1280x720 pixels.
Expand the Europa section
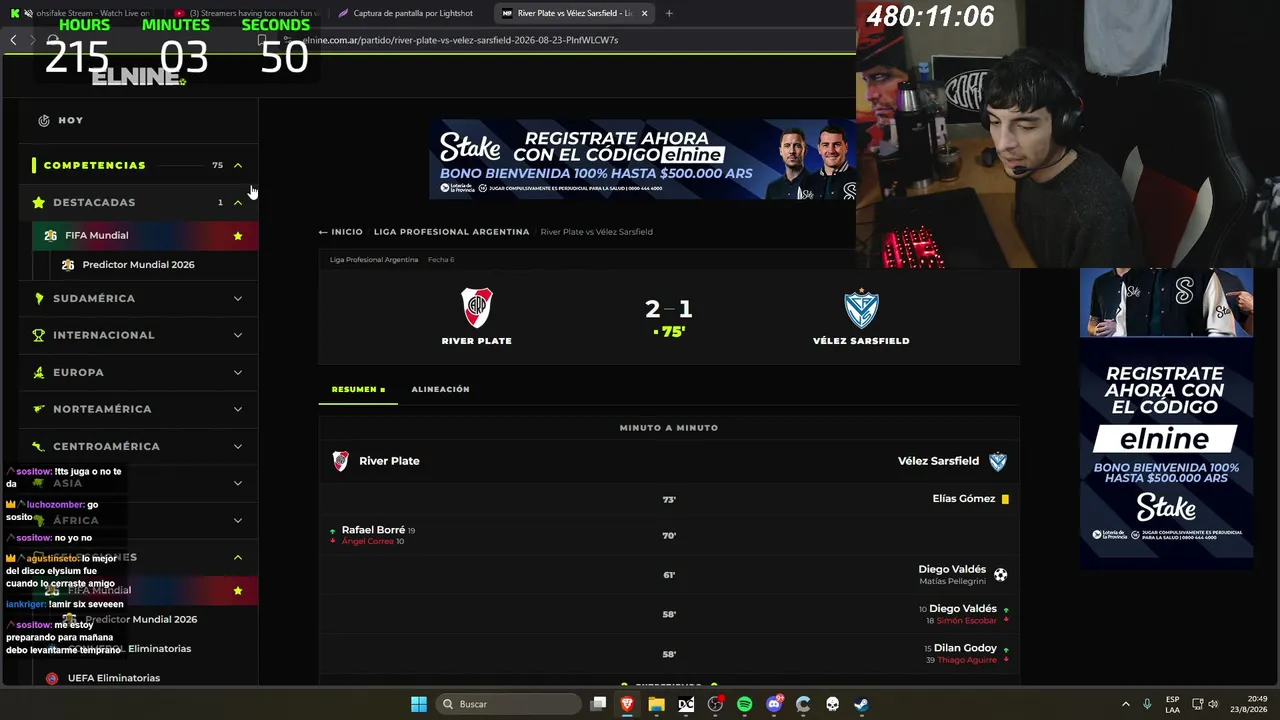[238, 372]
